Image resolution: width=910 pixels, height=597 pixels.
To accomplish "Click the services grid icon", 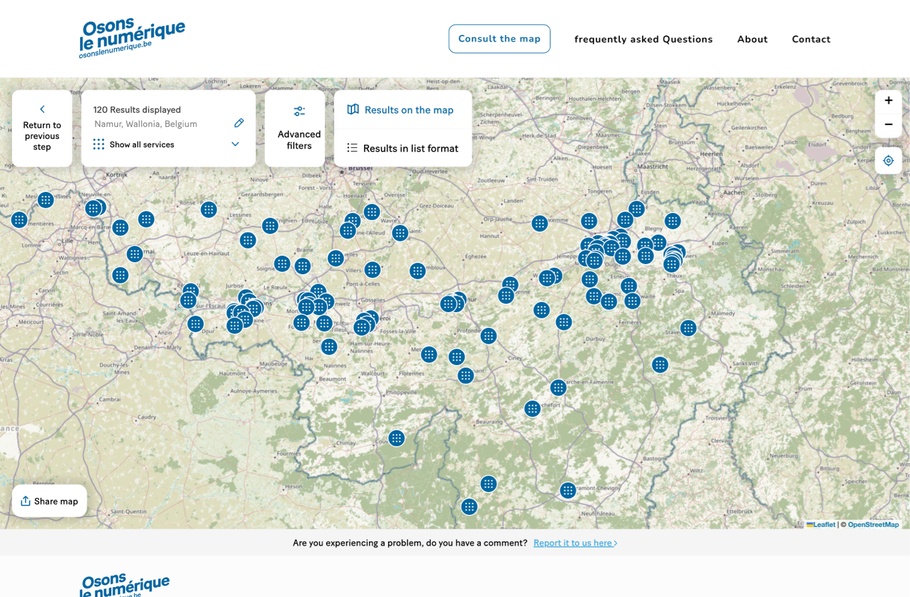I will (x=99, y=144).
